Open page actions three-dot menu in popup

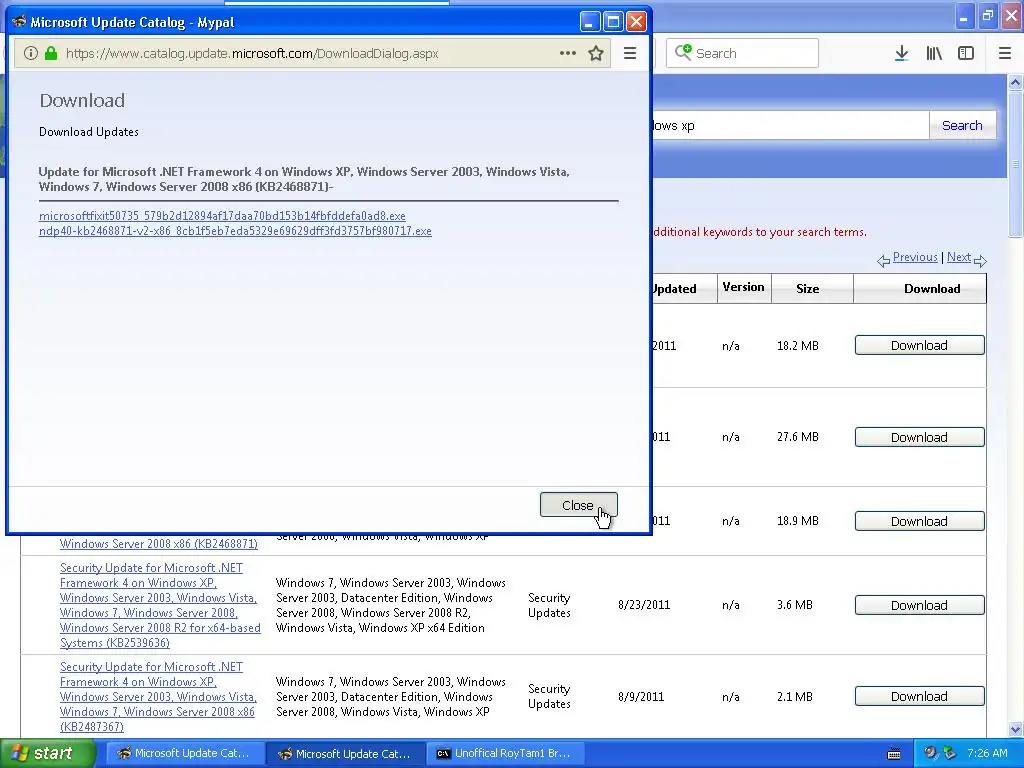(x=568, y=54)
